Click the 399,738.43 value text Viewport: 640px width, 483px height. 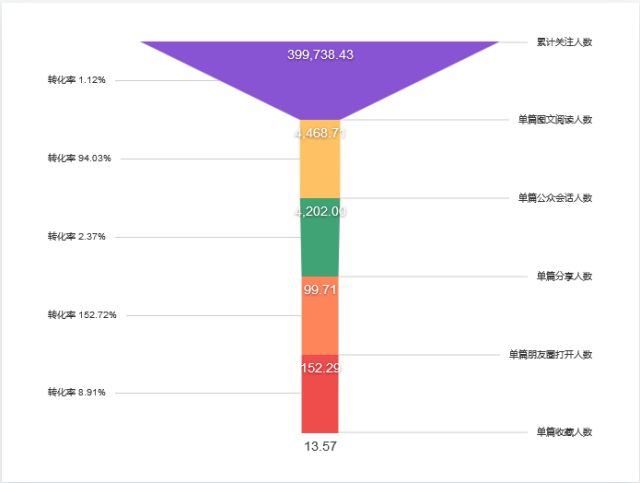320,55
